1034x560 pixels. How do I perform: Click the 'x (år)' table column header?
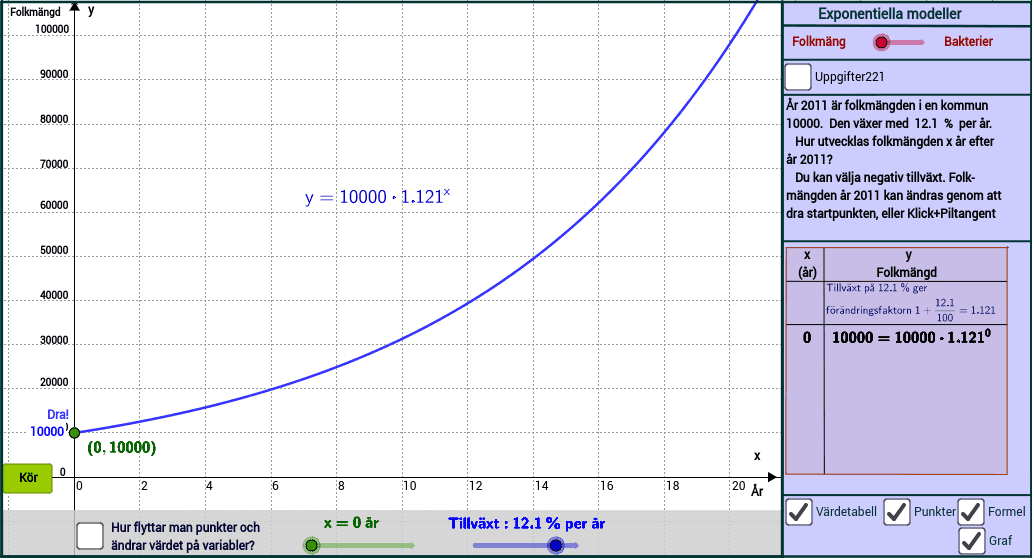(x=806, y=264)
